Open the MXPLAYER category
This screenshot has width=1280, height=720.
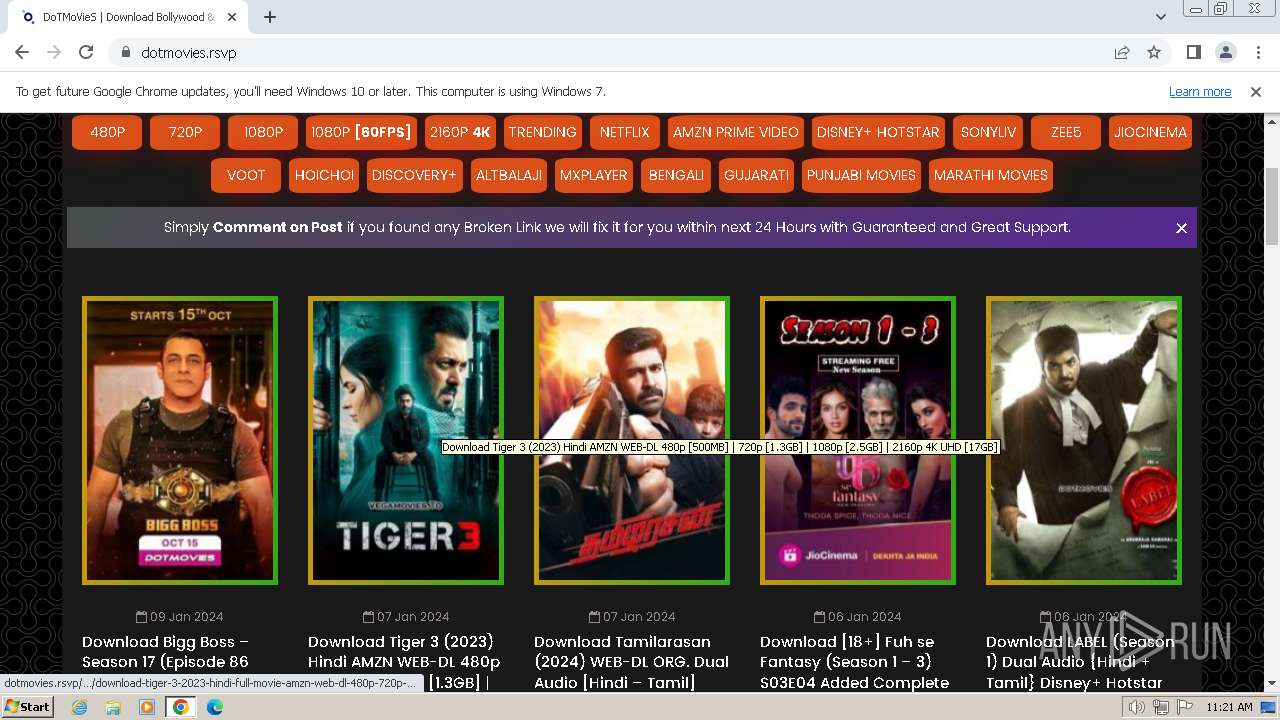point(594,175)
